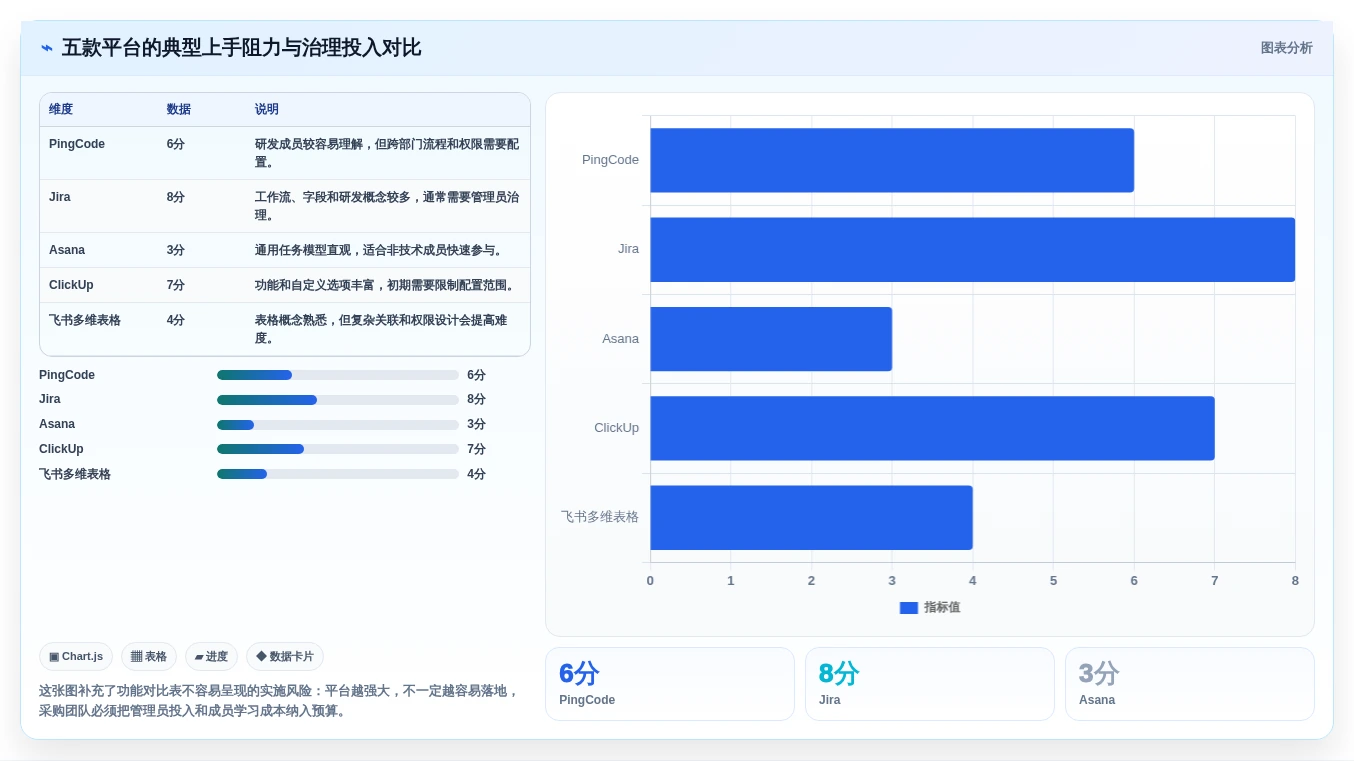Click the 飞书多维表格 progress bar
The height and width of the screenshot is (761, 1354).
338,474
